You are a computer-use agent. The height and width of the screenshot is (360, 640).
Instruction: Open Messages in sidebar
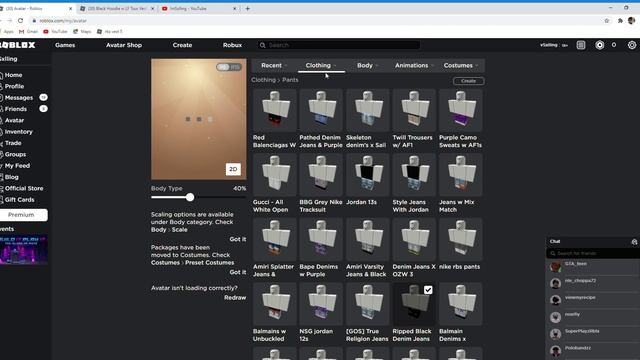pos(19,98)
